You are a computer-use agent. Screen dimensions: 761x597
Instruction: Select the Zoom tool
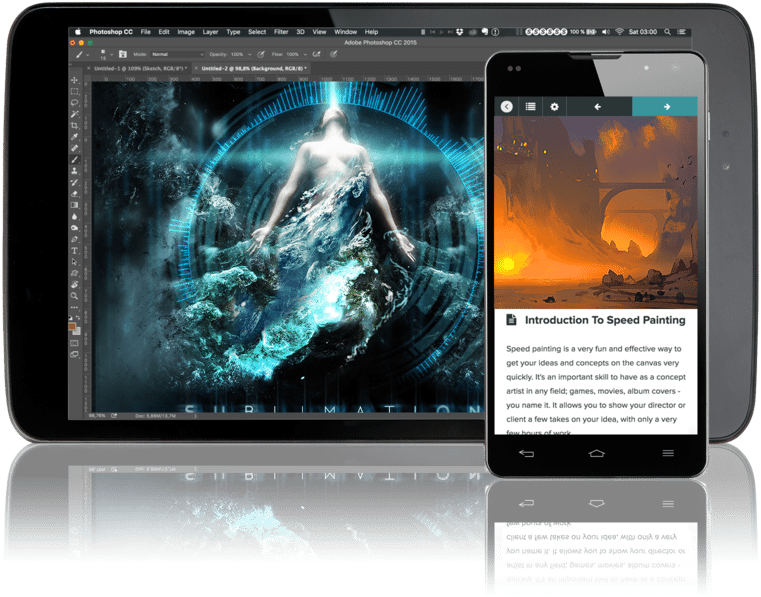(74, 296)
